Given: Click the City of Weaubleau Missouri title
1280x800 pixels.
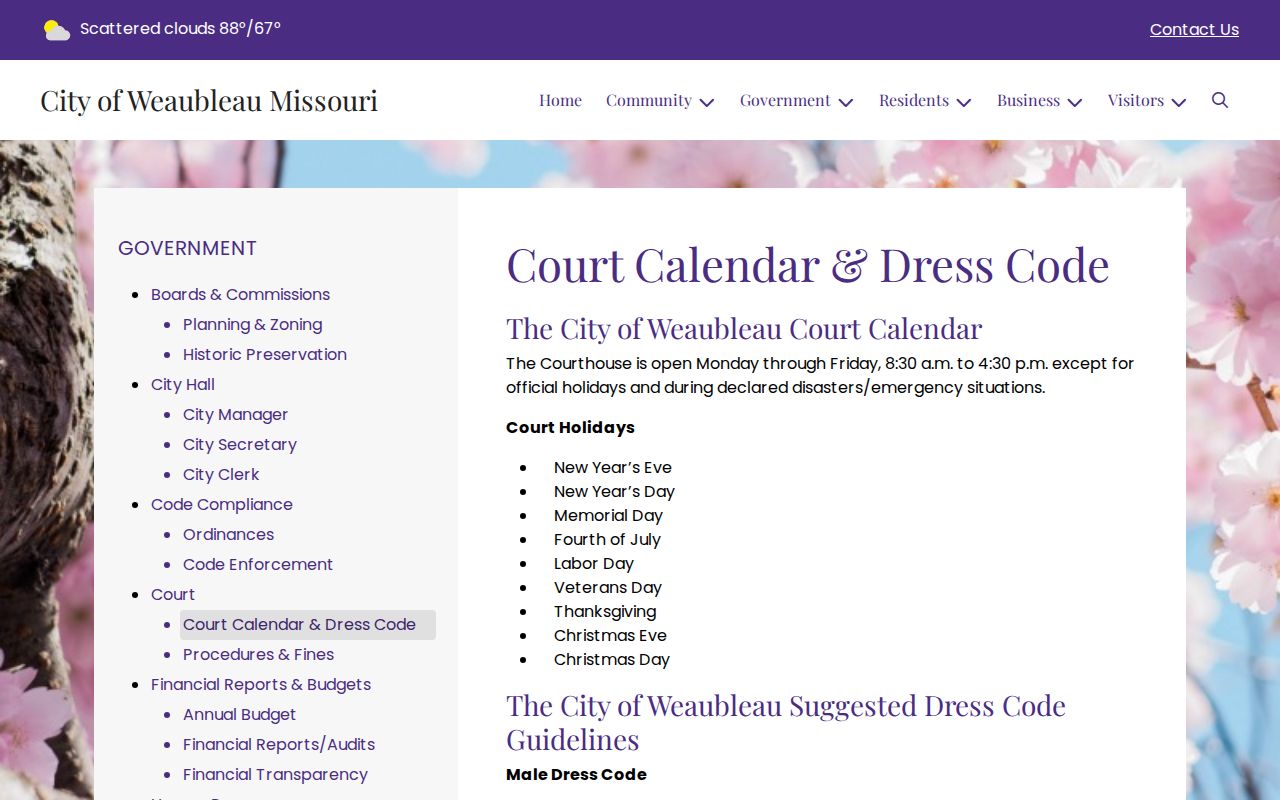Looking at the screenshot, I should (x=209, y=100).
